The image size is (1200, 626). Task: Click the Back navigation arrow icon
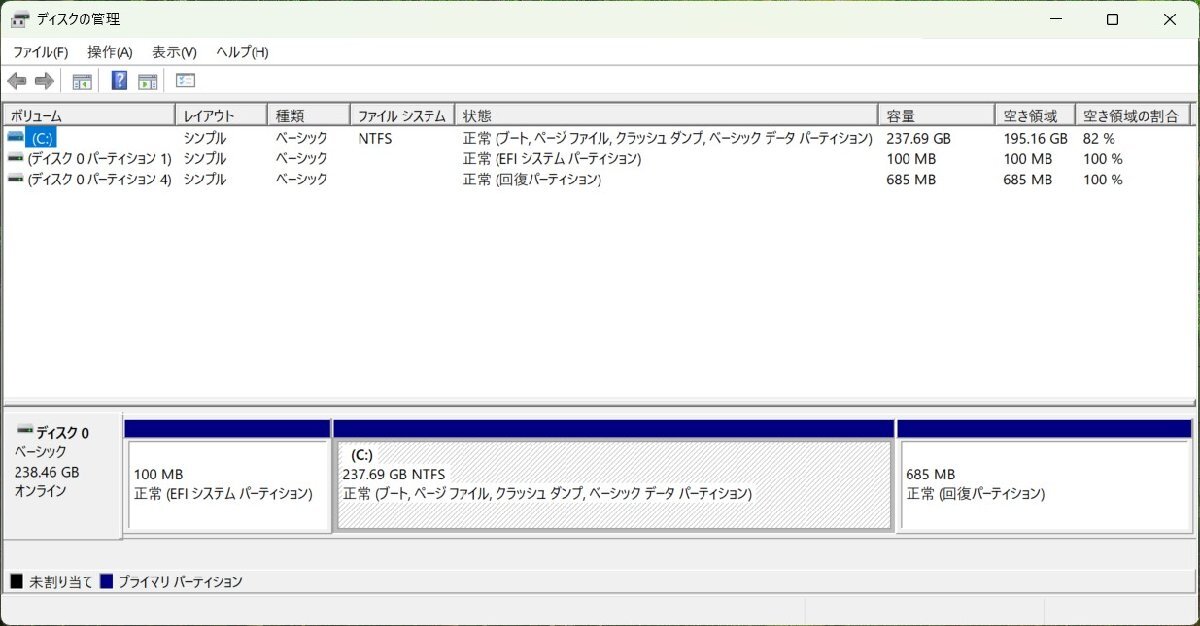tap(16, 81)
